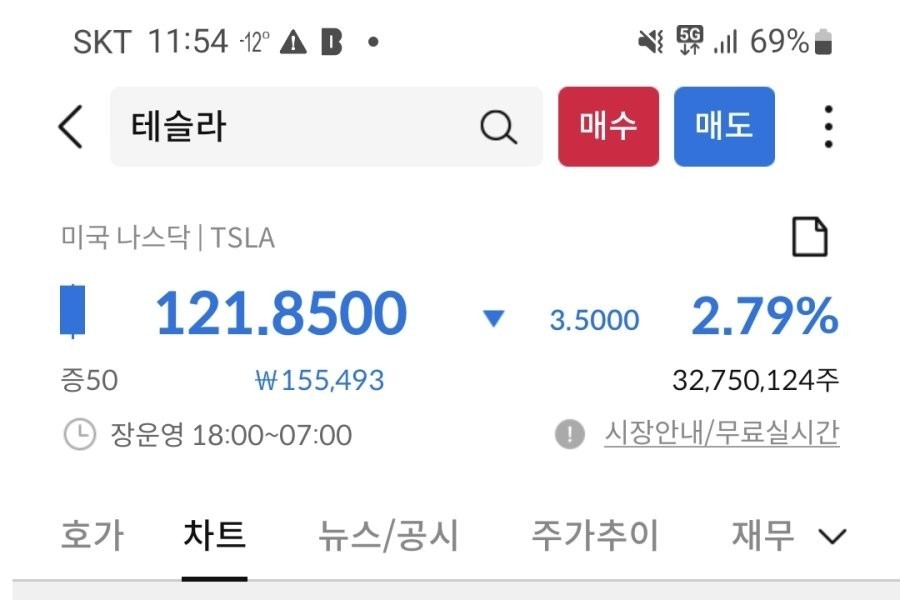Tap the document memo icon
Viewport: 900px width, 600px height.
click(x=810, y=238)
